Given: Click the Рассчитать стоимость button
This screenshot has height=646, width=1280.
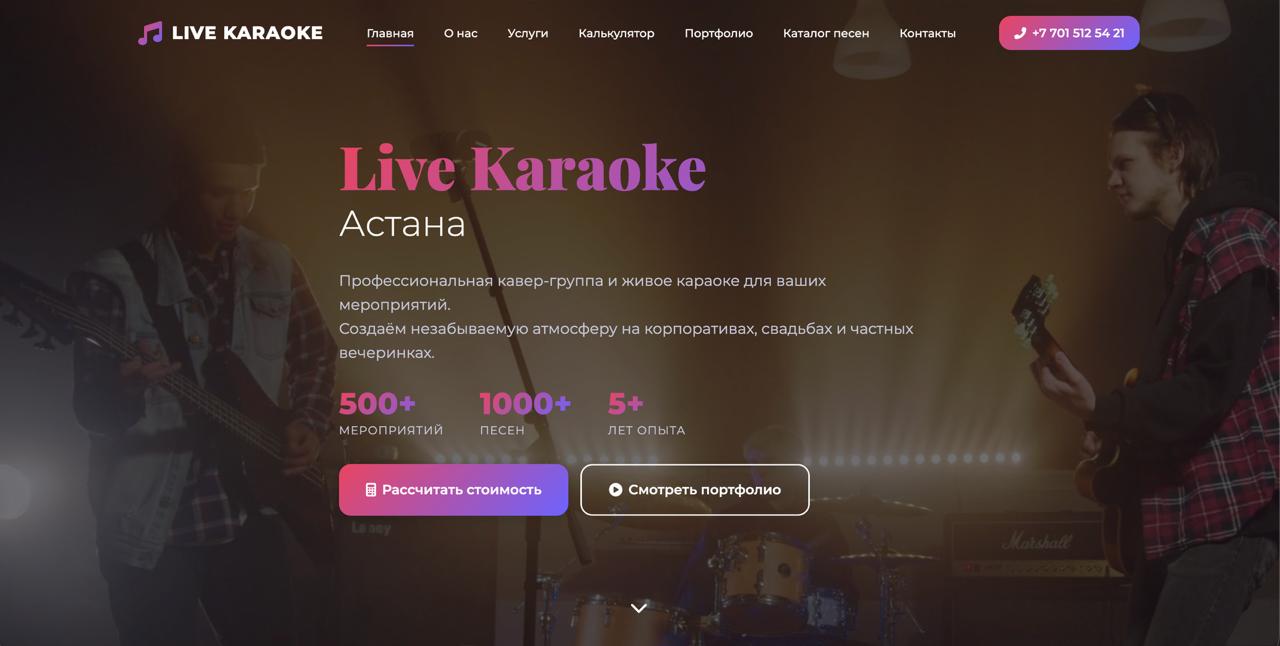Looking at the screenshot, I should click(453, 490).
